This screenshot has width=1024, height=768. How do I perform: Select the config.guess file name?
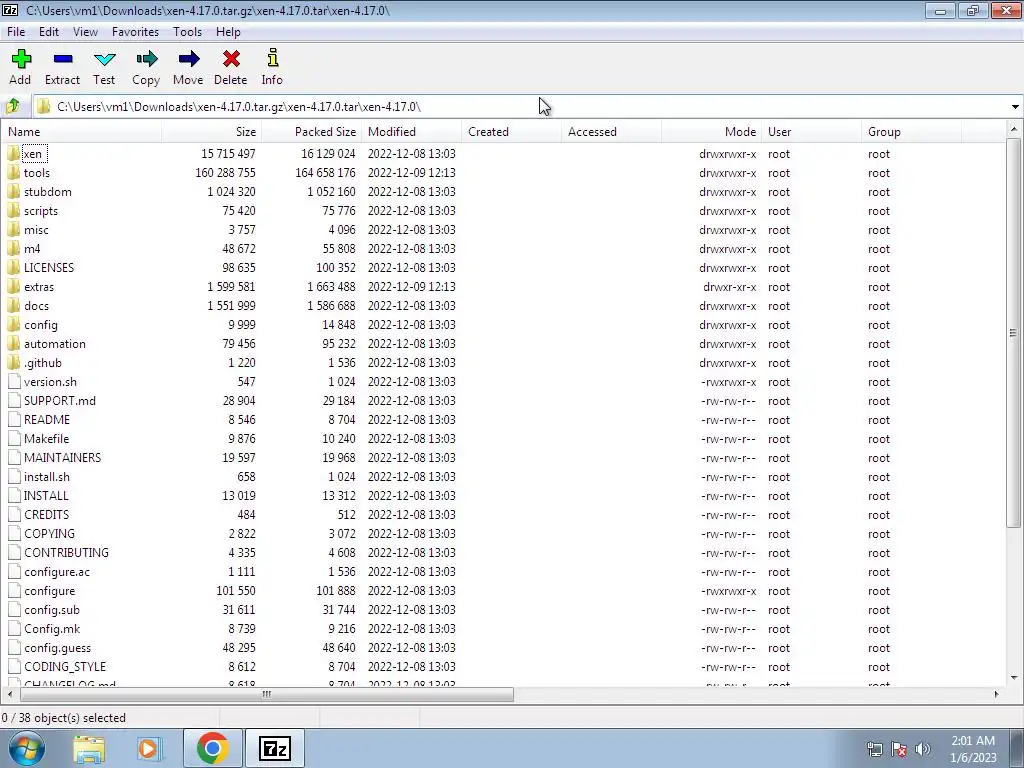57,647
